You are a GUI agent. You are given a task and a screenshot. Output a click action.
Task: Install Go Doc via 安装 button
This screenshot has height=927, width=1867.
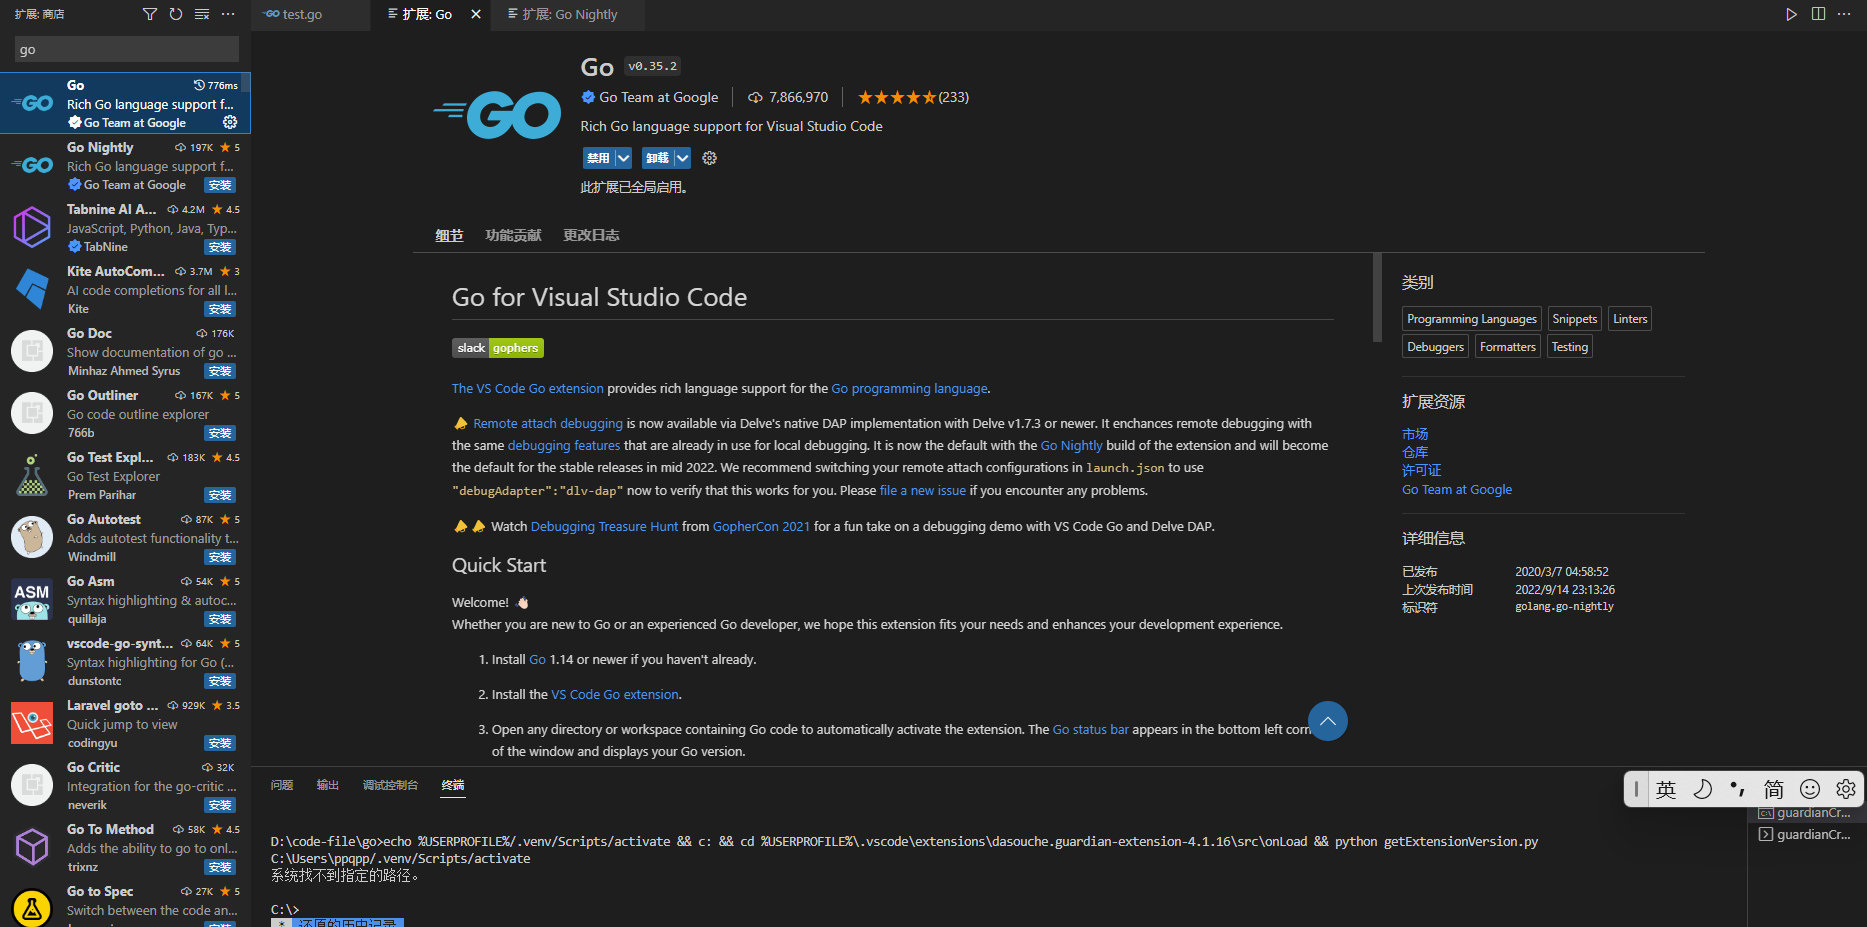point(220,371)
